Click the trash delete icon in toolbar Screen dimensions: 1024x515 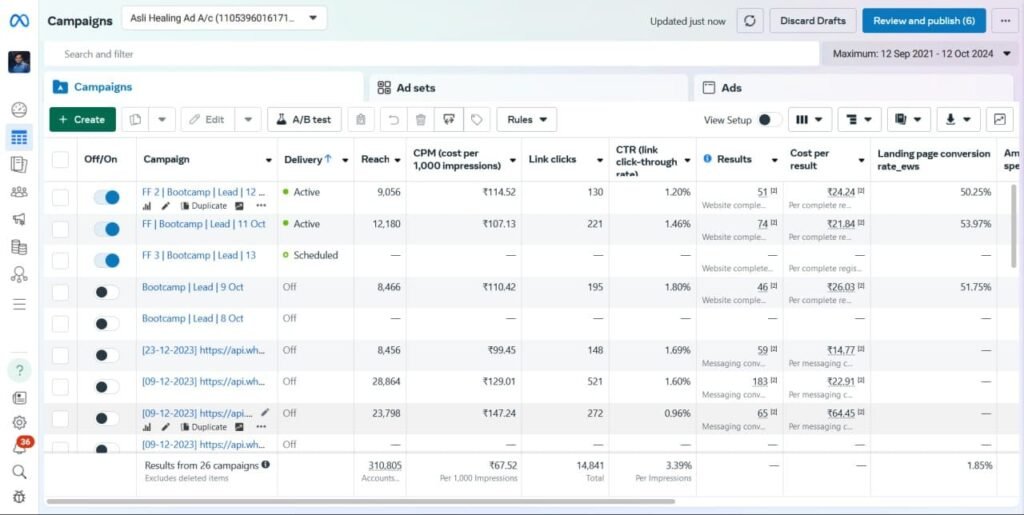tap(420, 120)
